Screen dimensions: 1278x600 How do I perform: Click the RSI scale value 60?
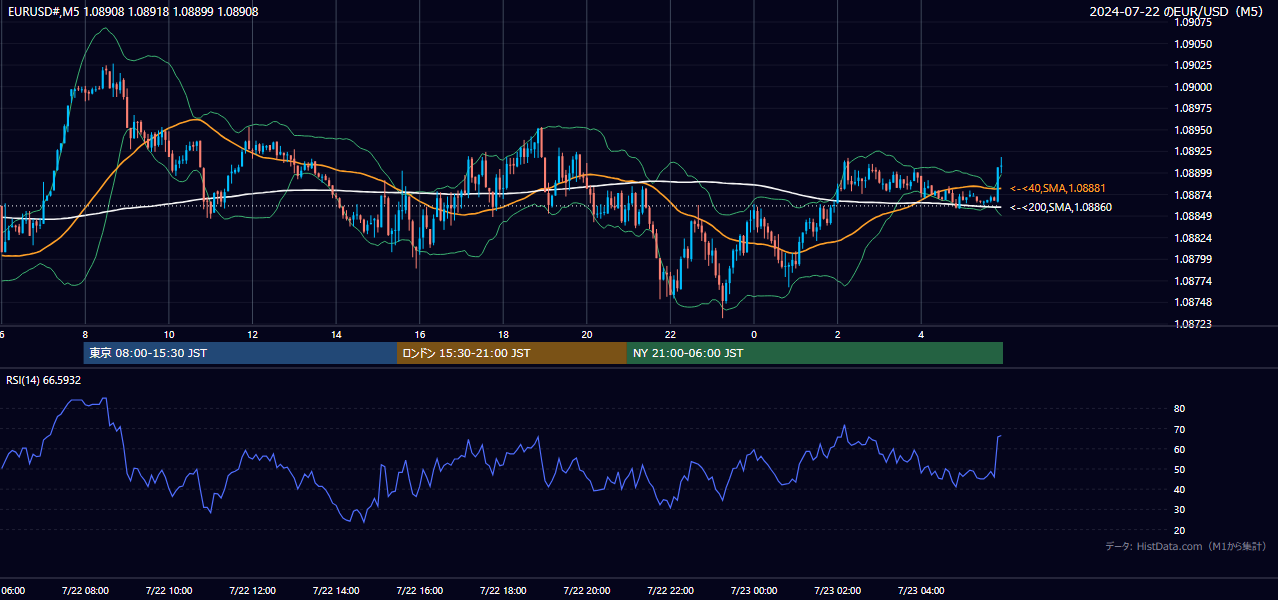tap(1180, 449)
